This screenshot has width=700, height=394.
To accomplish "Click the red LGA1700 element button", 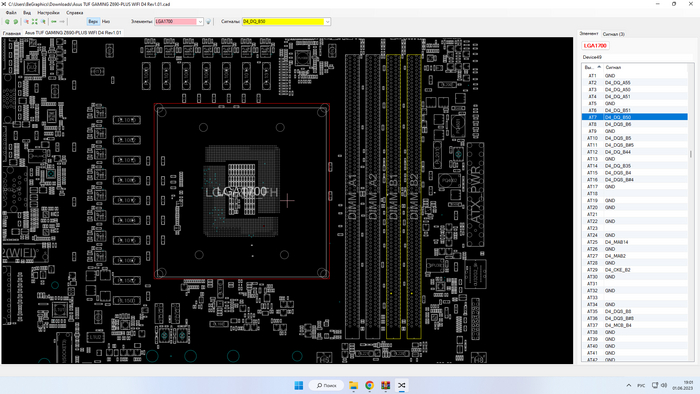I will pyautogui.click(x=595, y=46).
